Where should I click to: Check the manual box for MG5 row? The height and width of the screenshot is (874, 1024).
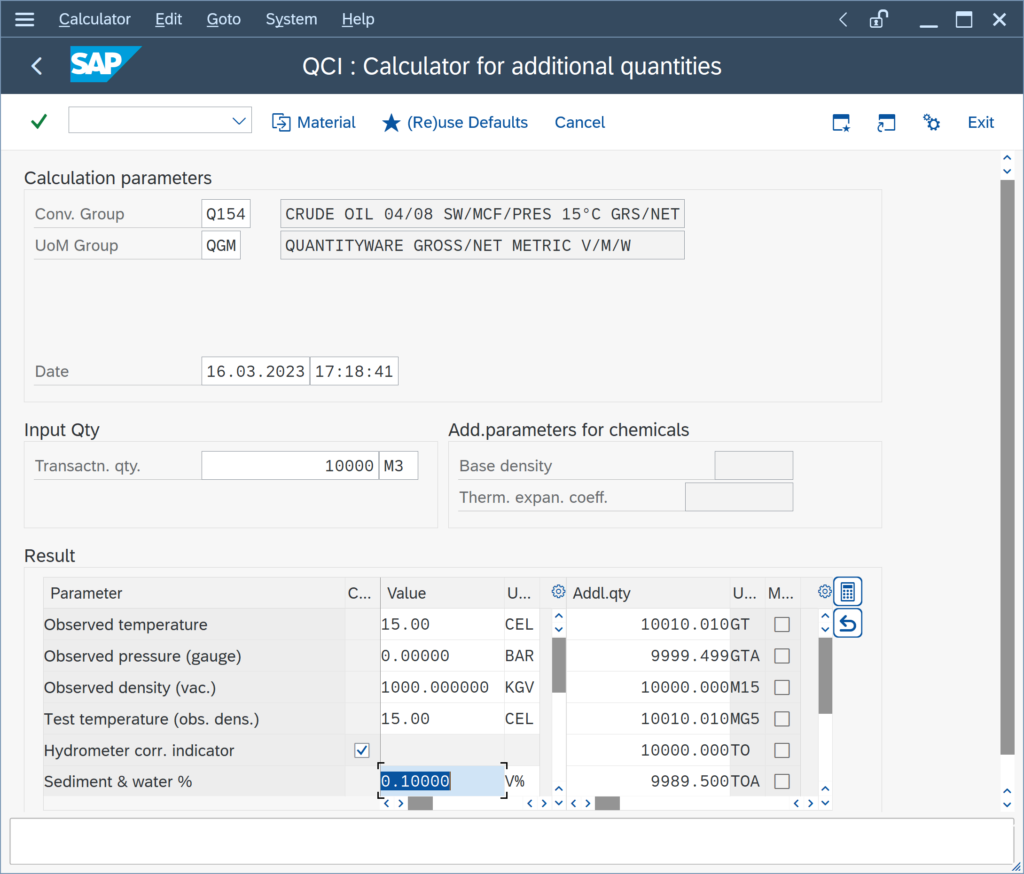pos(782,719)
